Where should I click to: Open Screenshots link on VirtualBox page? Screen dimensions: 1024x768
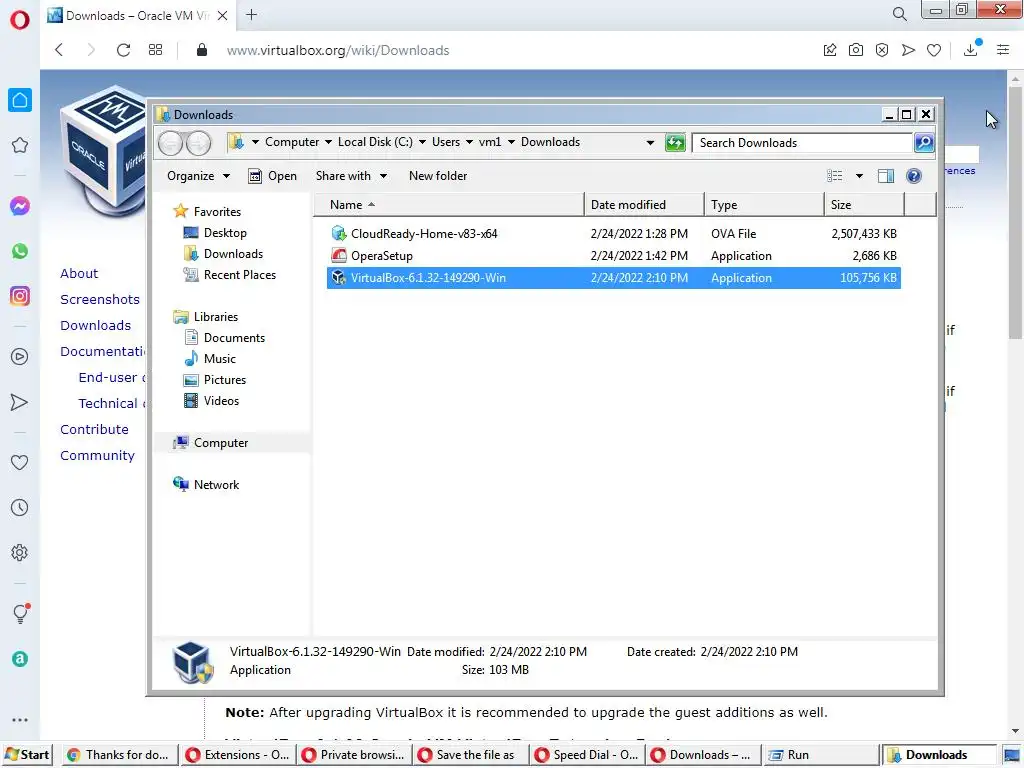pos(100,299)
